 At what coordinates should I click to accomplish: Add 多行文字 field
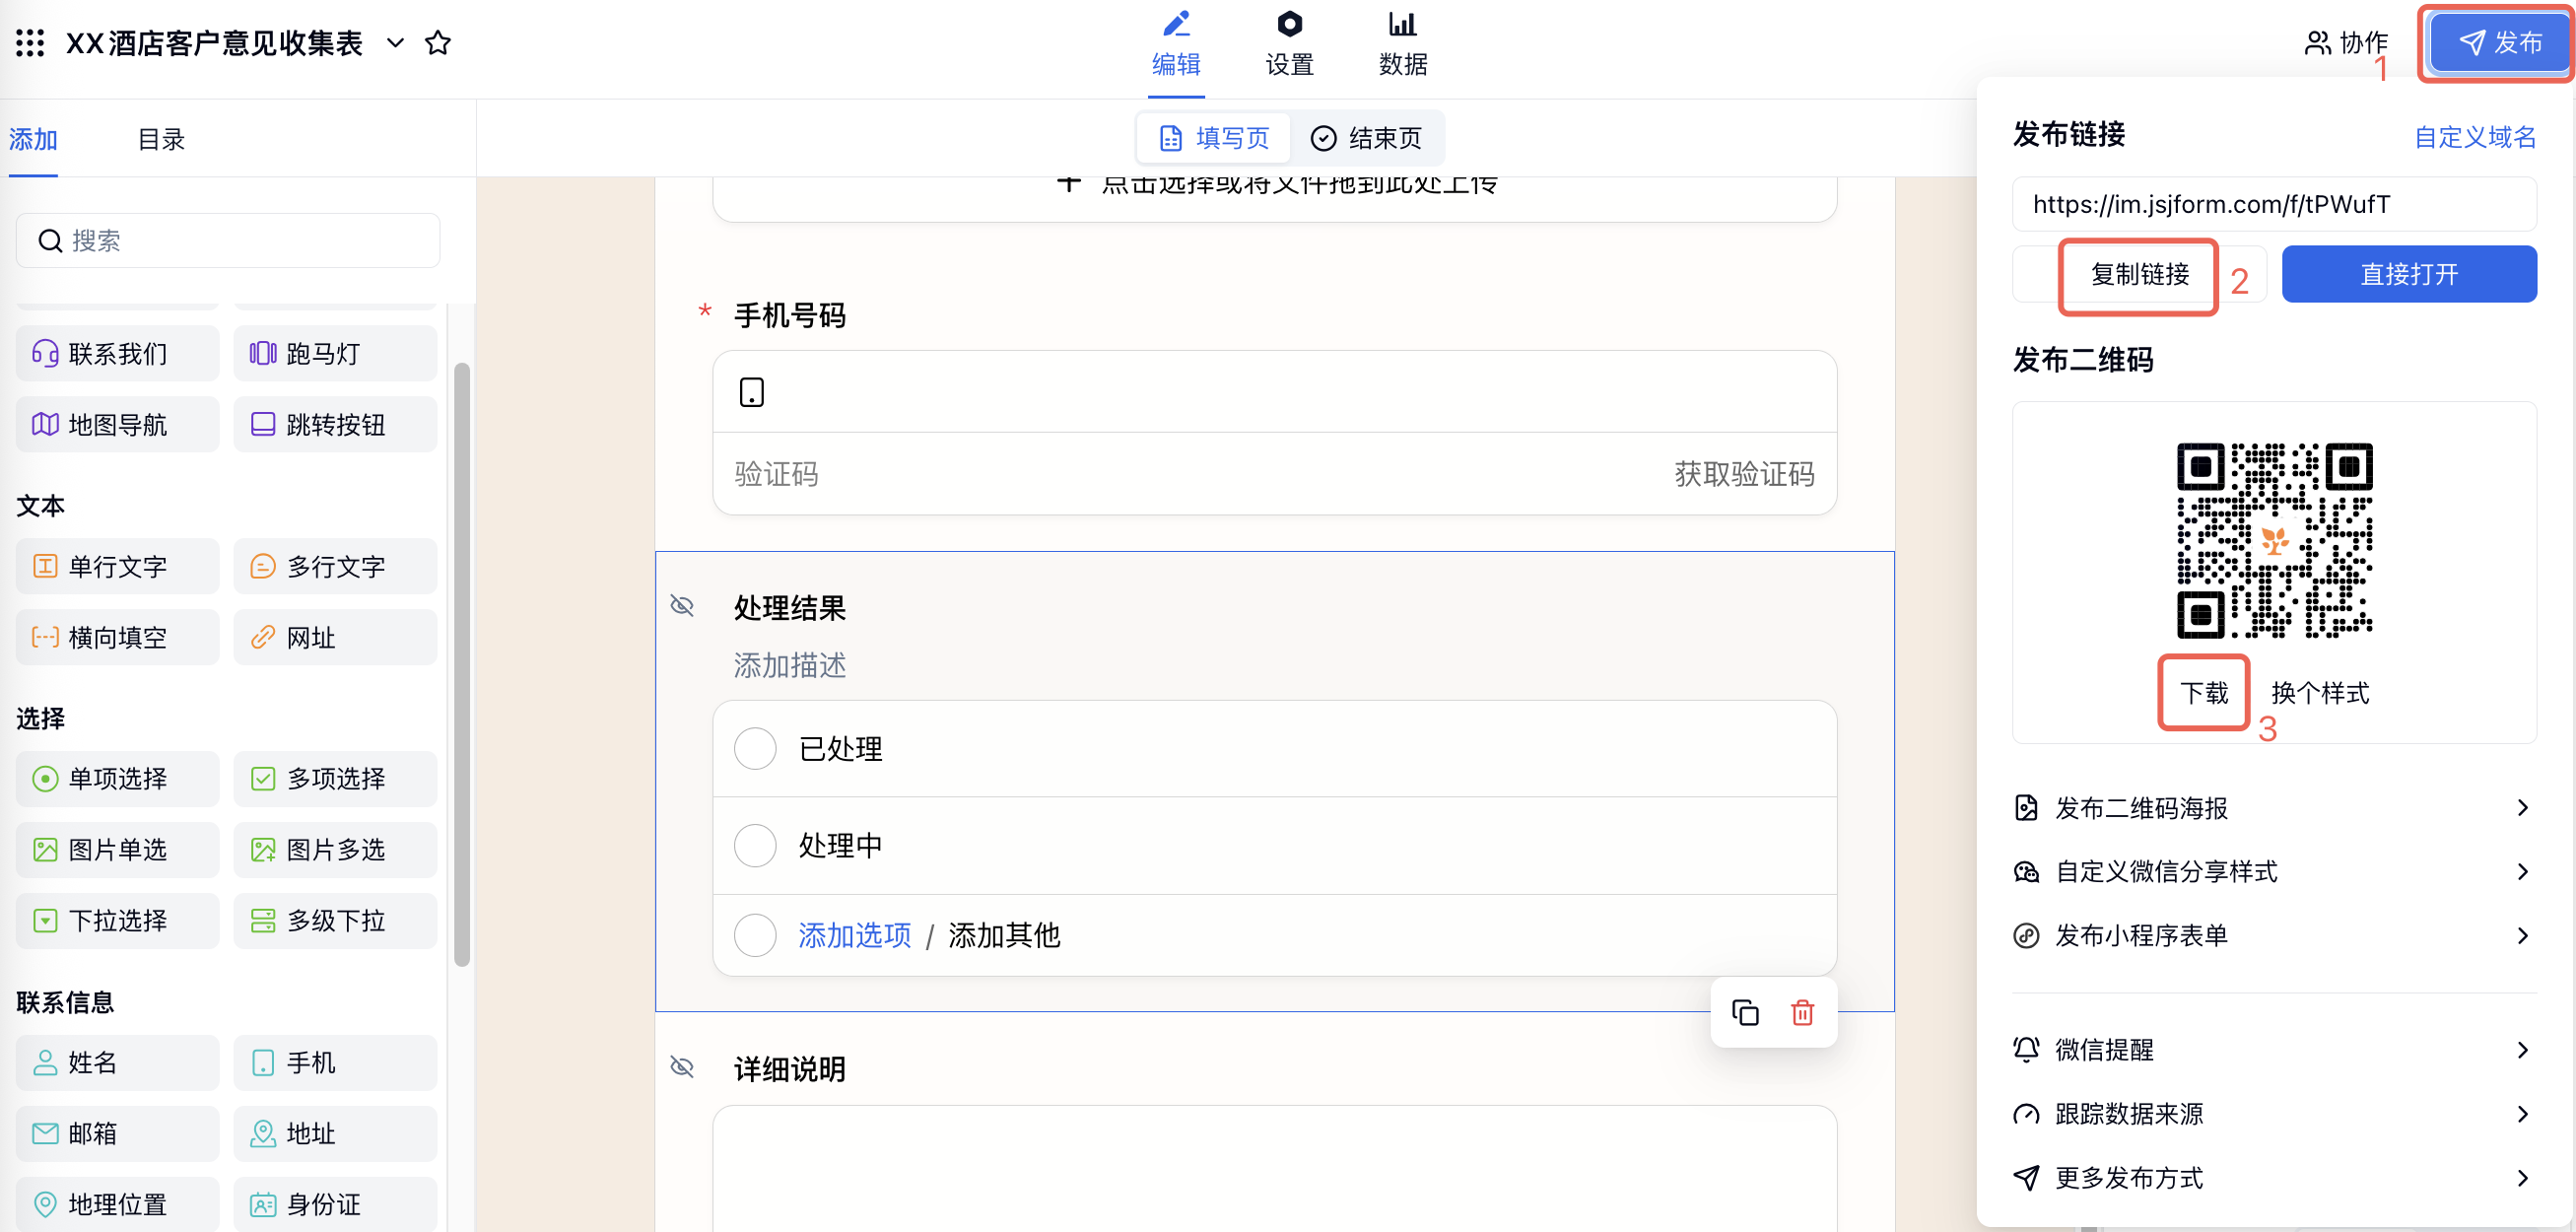pos(335,567)
